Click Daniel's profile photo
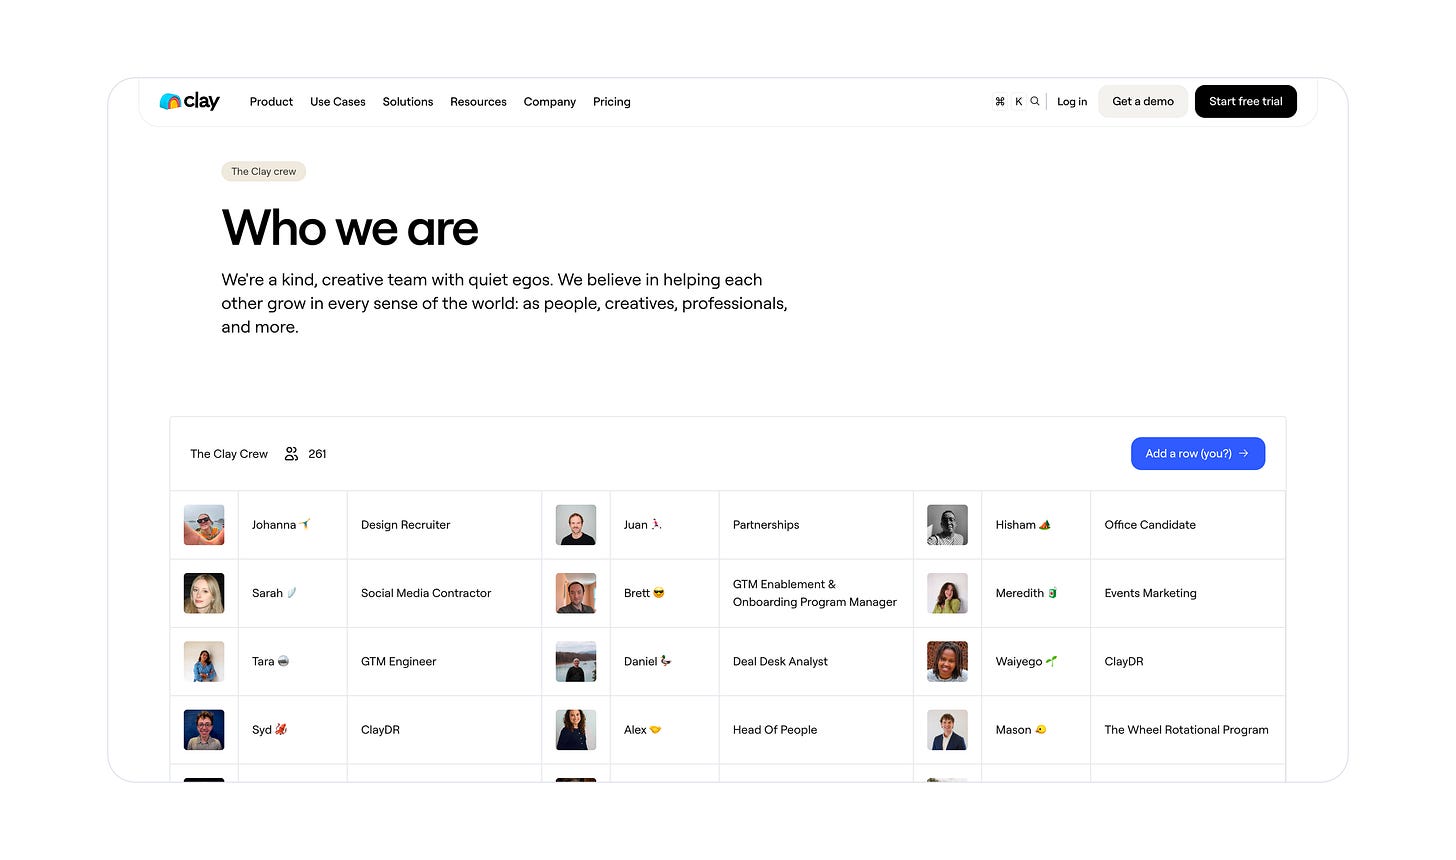1456x860 pixels. [576, 661]
